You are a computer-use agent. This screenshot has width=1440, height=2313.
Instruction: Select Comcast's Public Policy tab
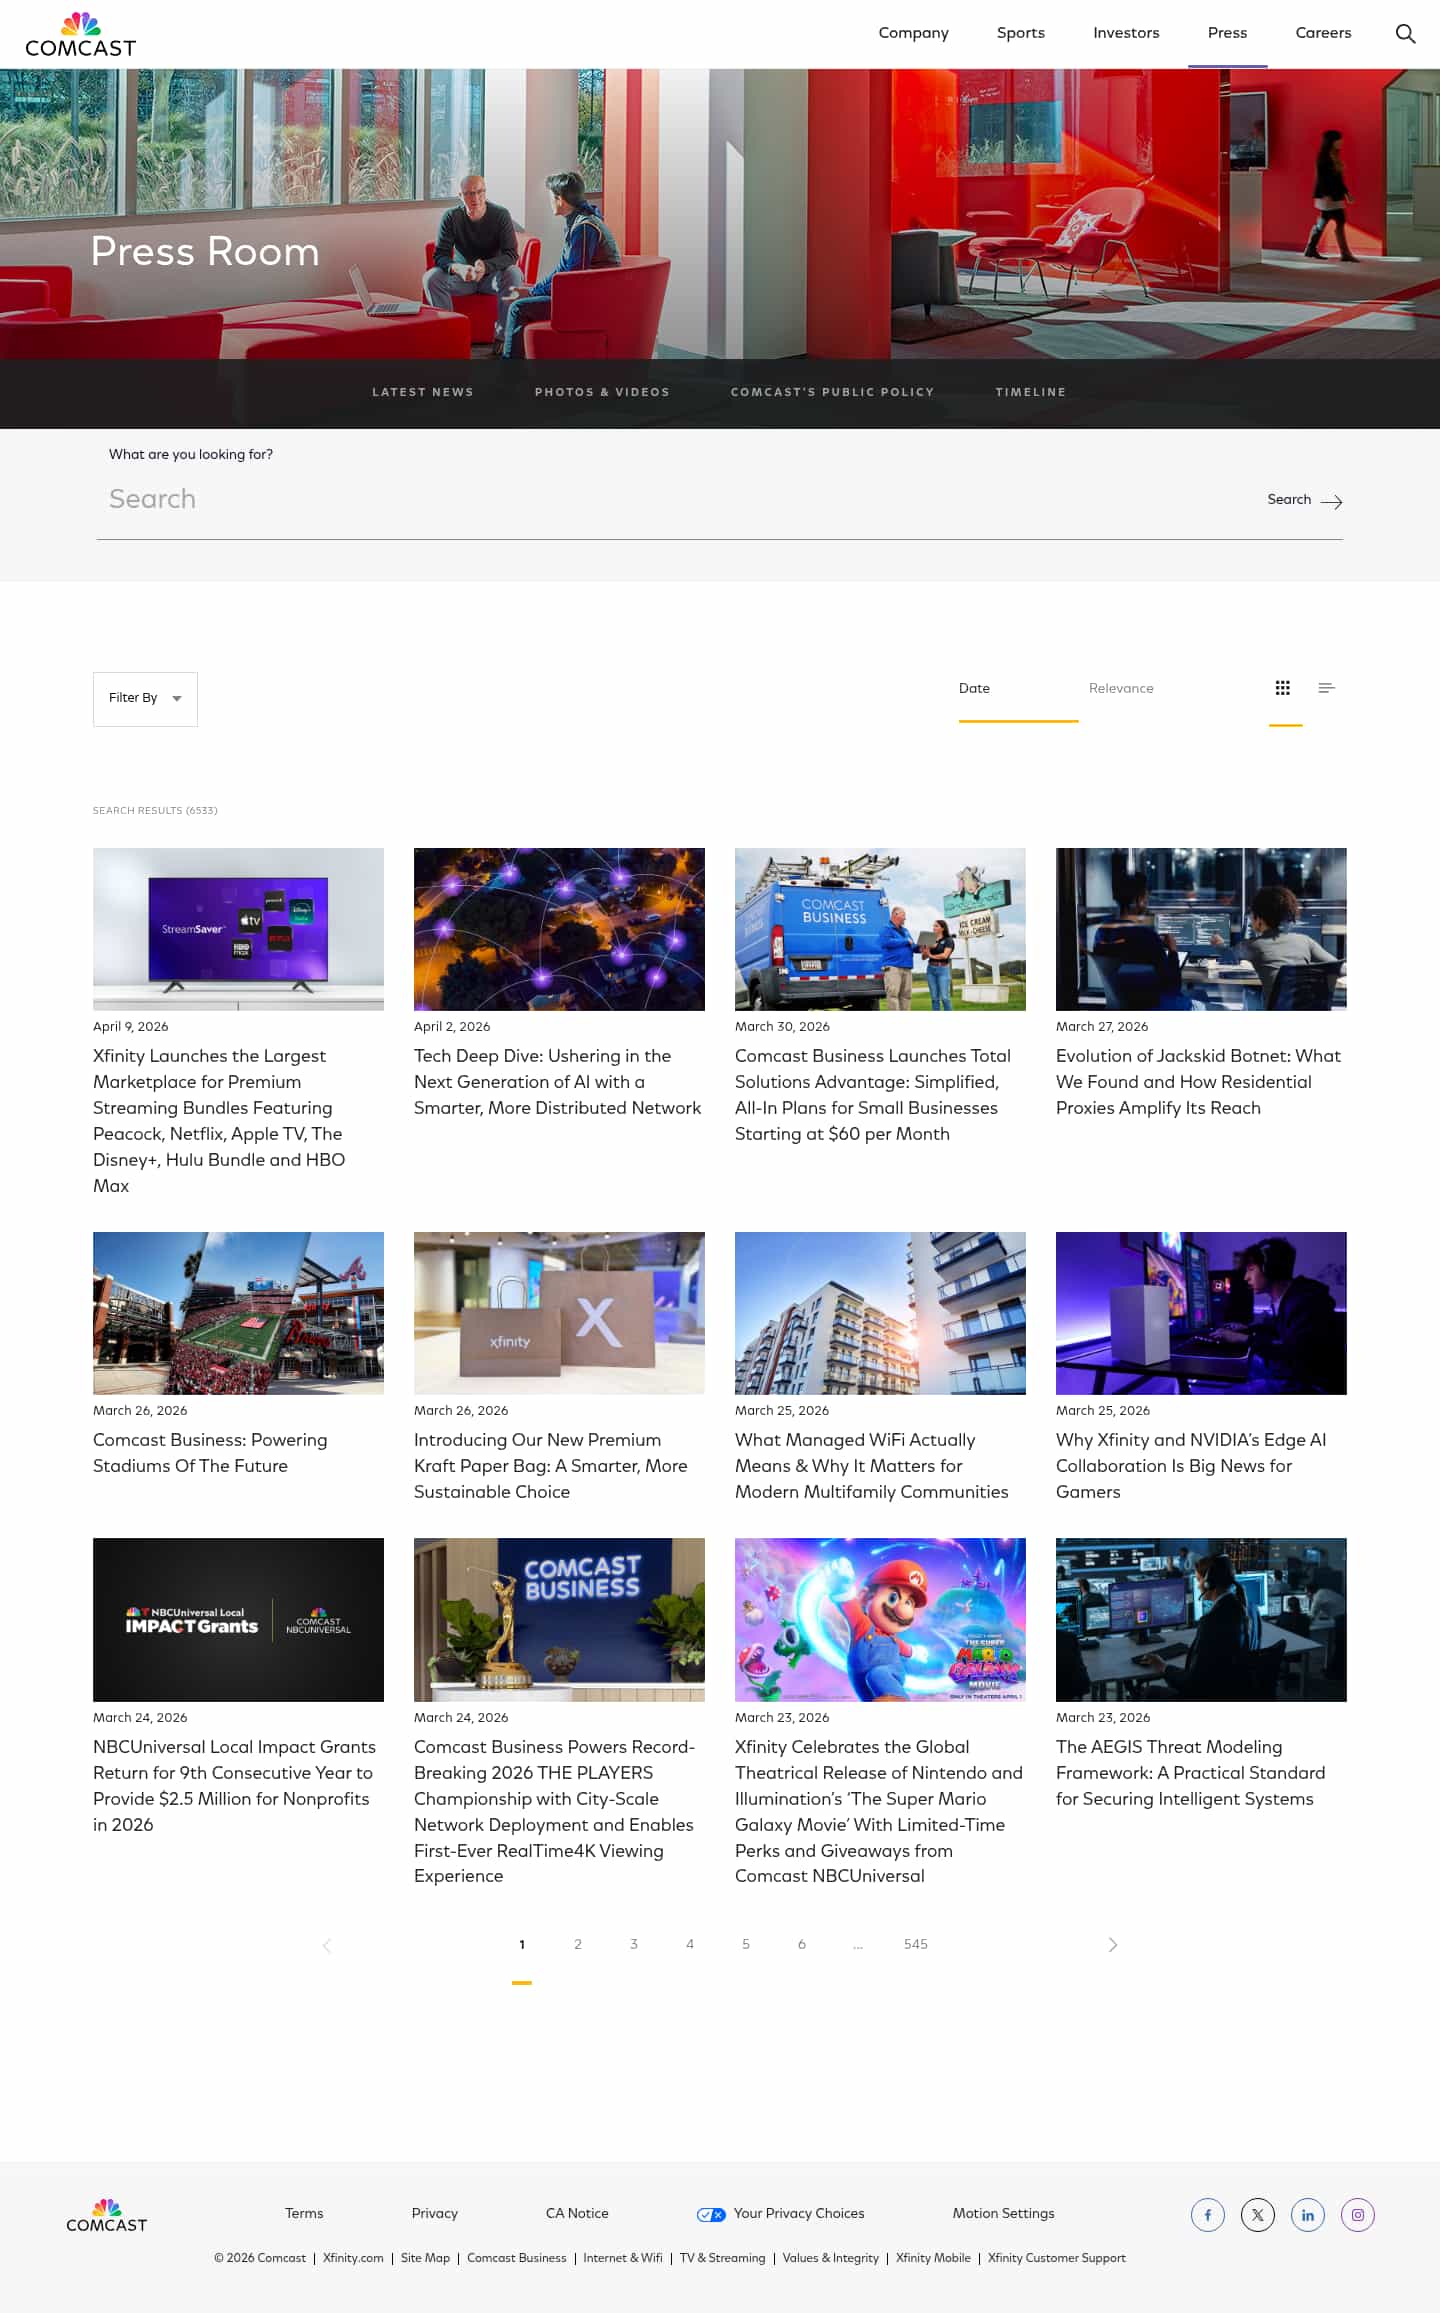(832, 392)
